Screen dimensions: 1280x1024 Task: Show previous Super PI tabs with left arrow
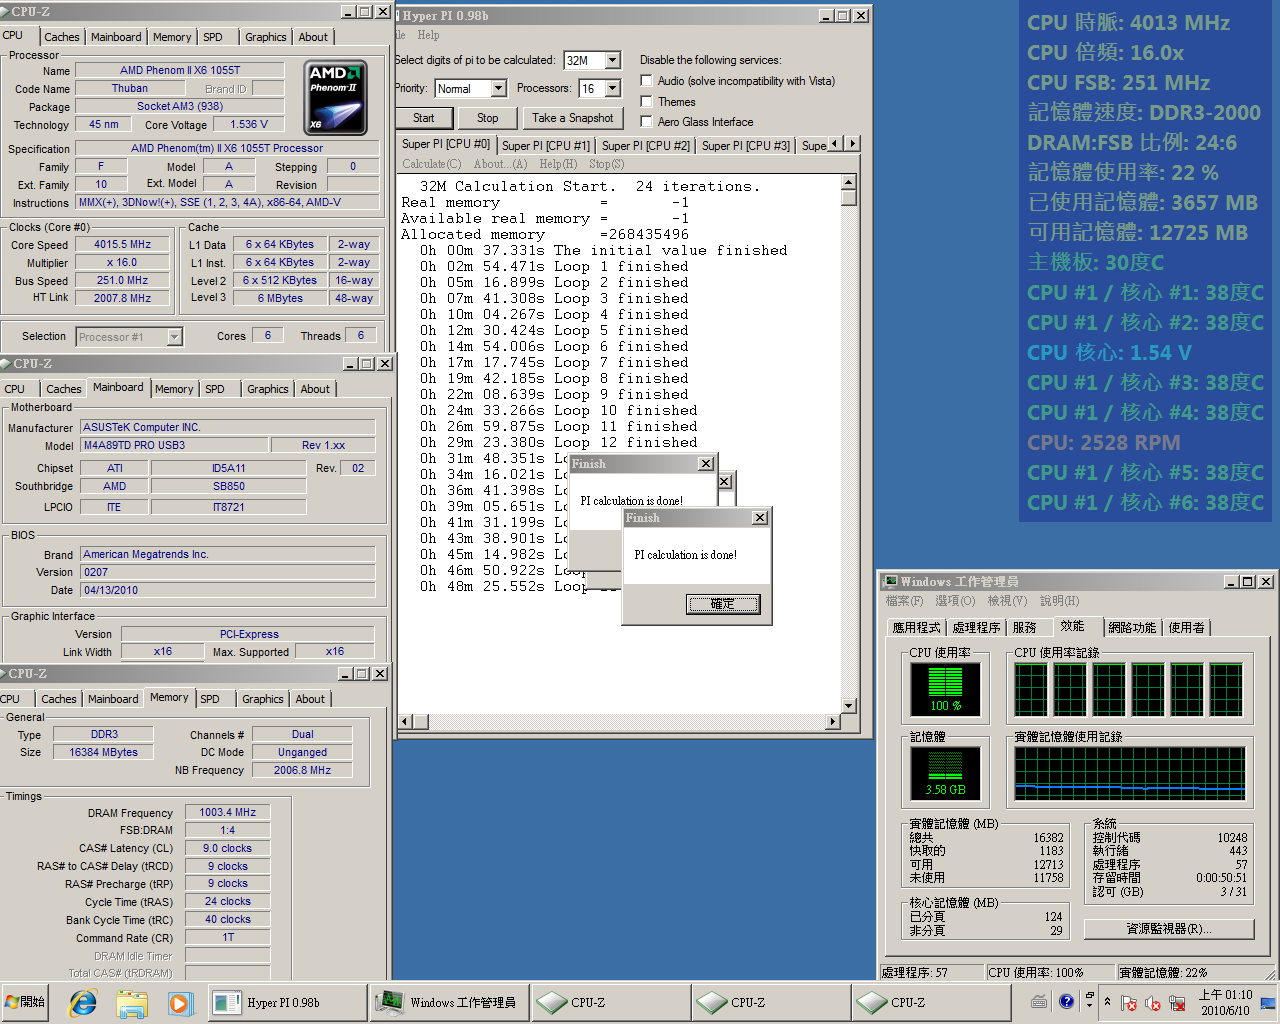[x=836, y=144]
